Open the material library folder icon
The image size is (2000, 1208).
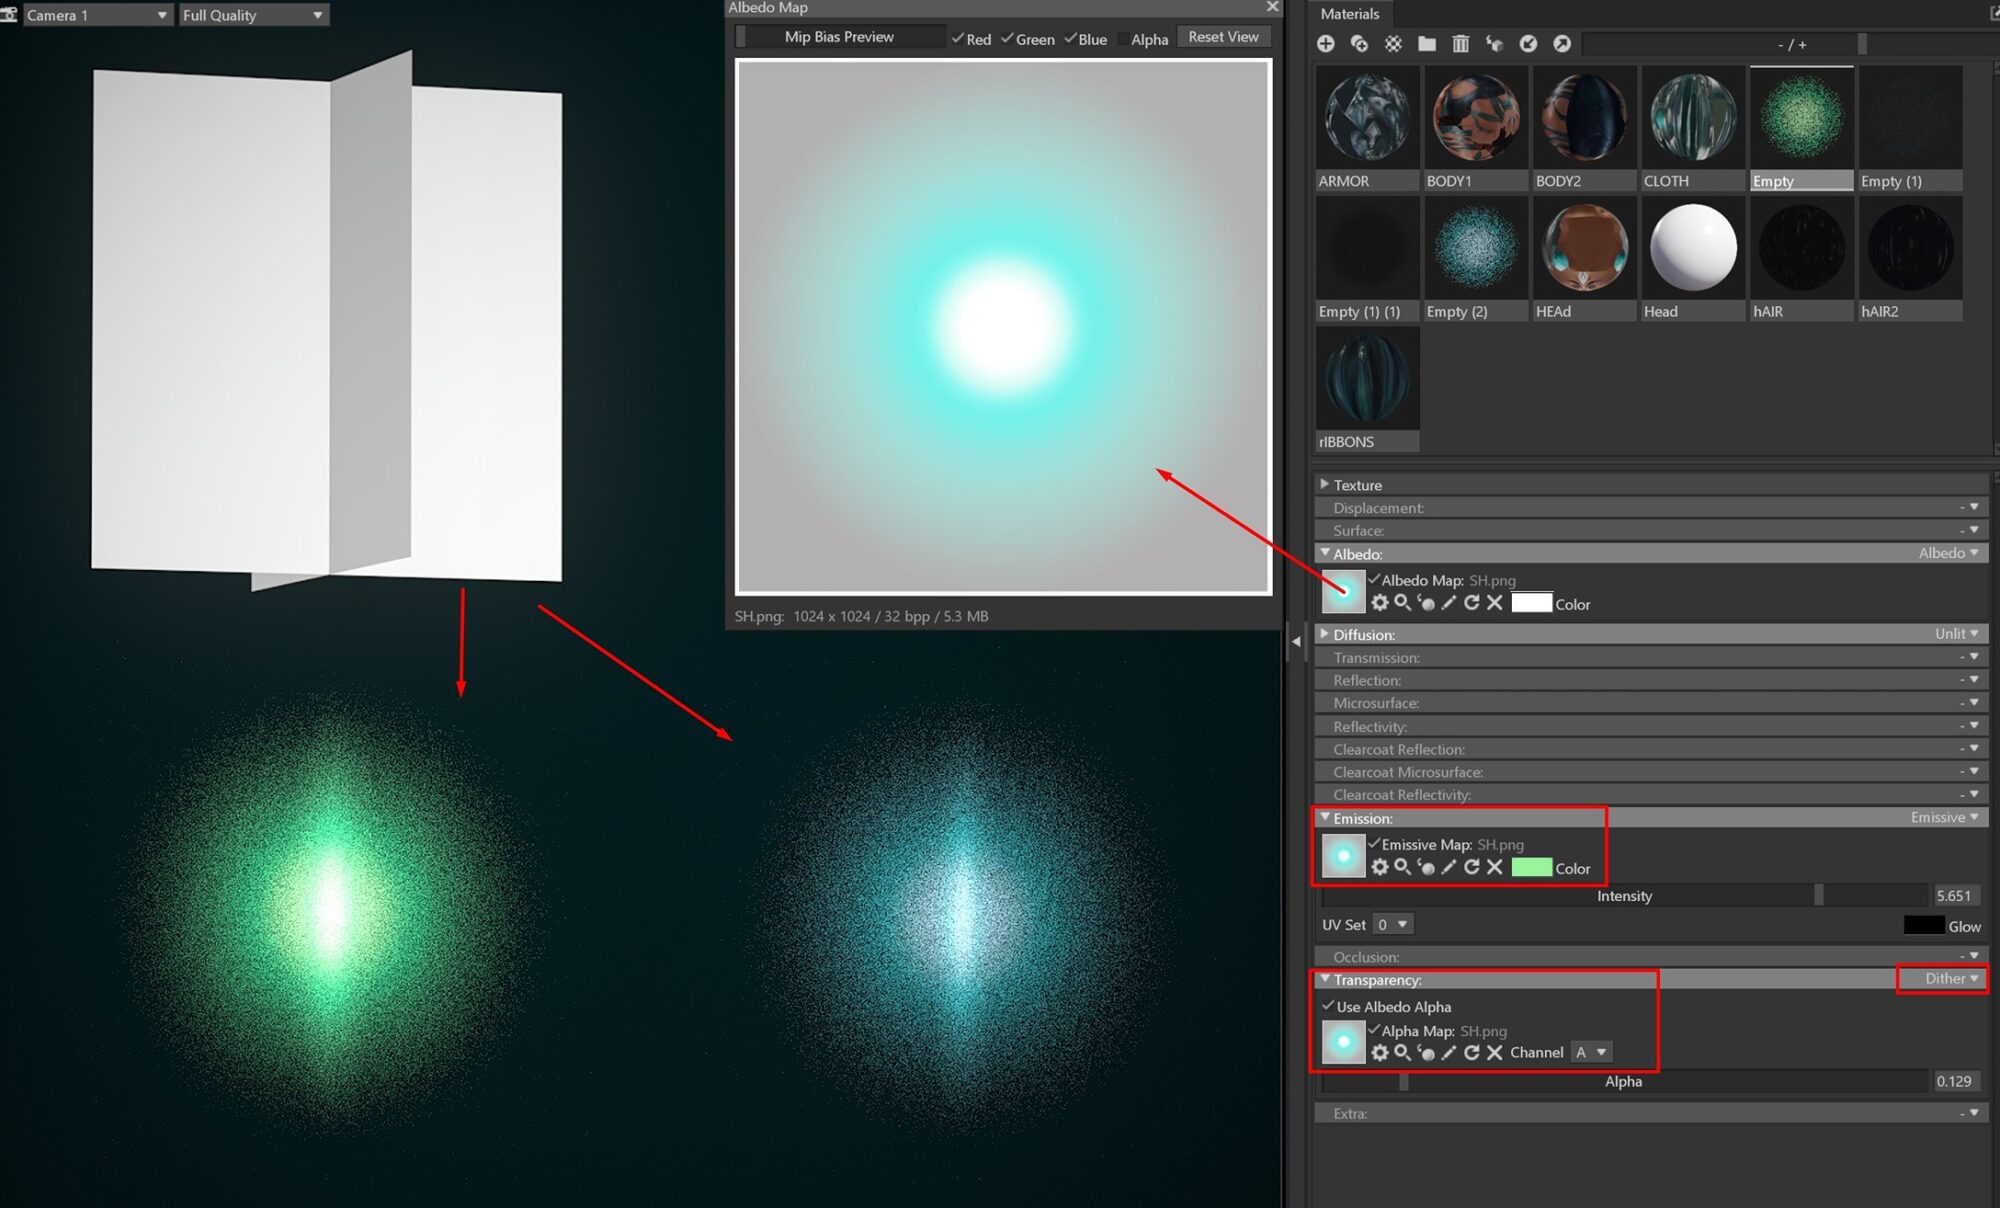click(1427, 44)
